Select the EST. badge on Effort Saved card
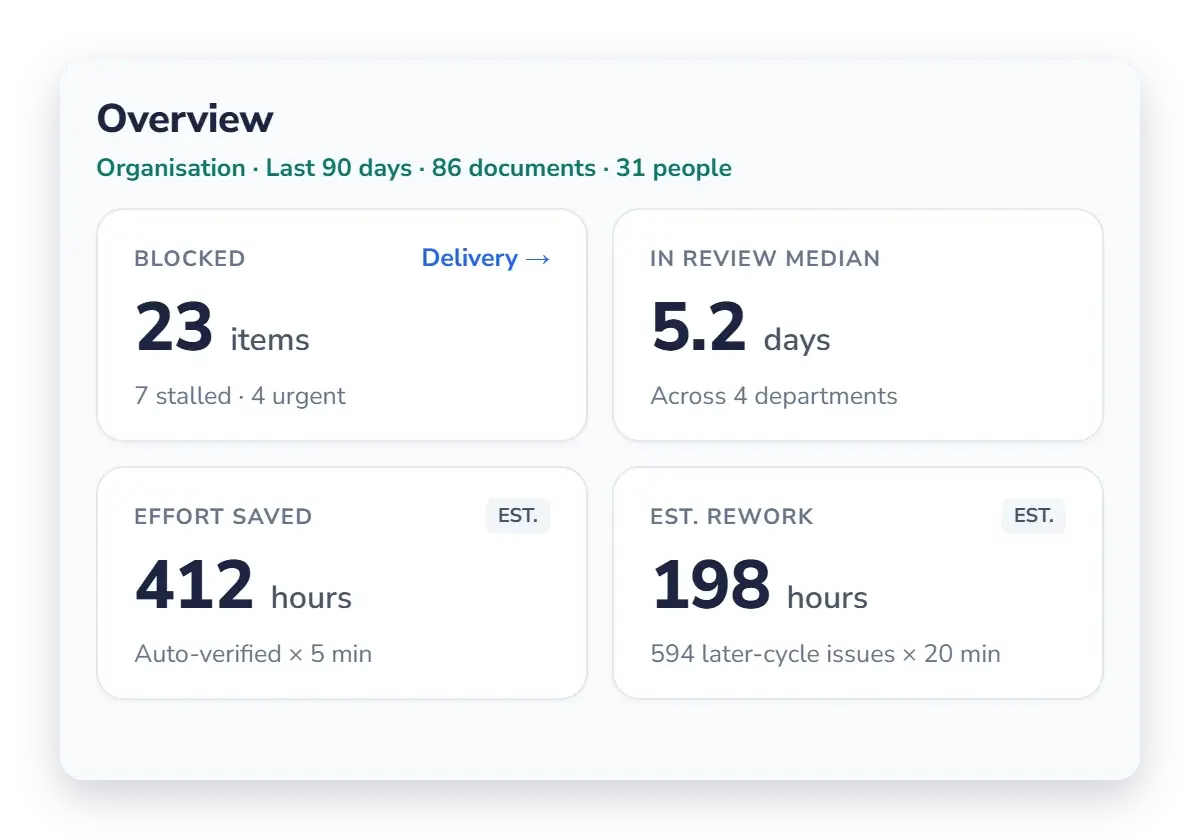The image size is (1200, 840). pyautogui.click(x=518, y=516)
